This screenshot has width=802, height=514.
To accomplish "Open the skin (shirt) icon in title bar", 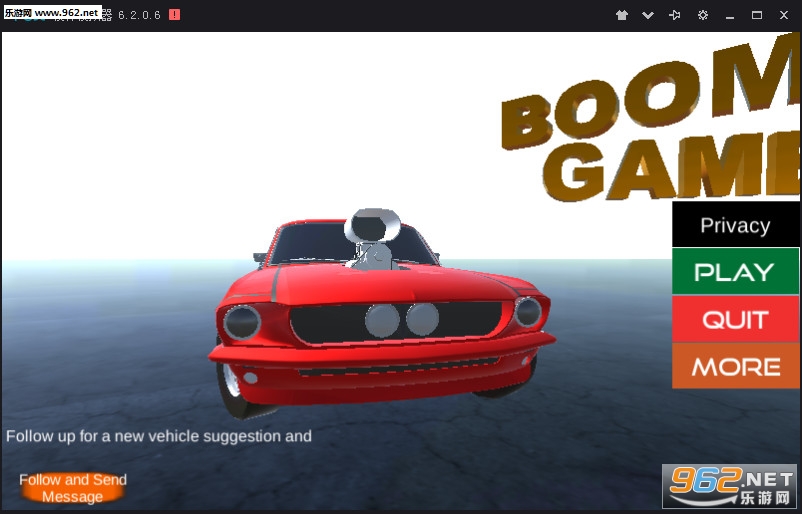I will [621, 15].
